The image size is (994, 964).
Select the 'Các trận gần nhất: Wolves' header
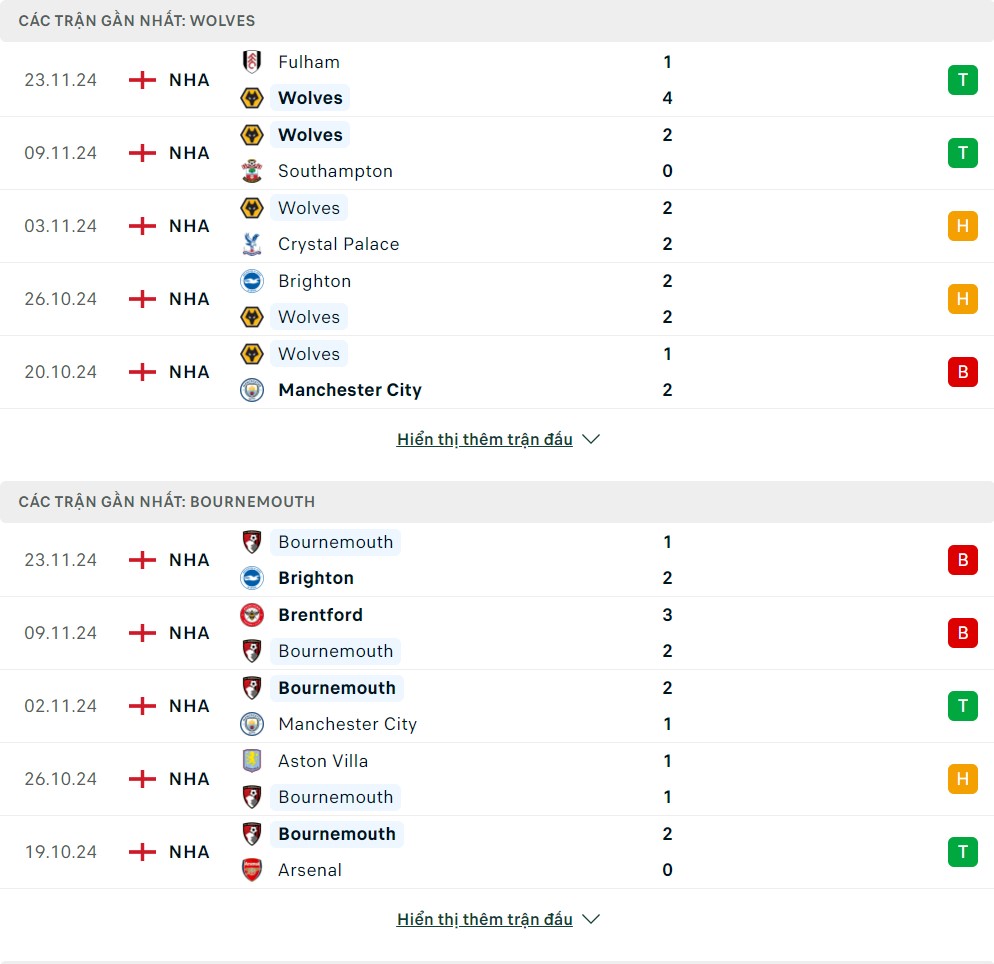(x=137, y=21)
